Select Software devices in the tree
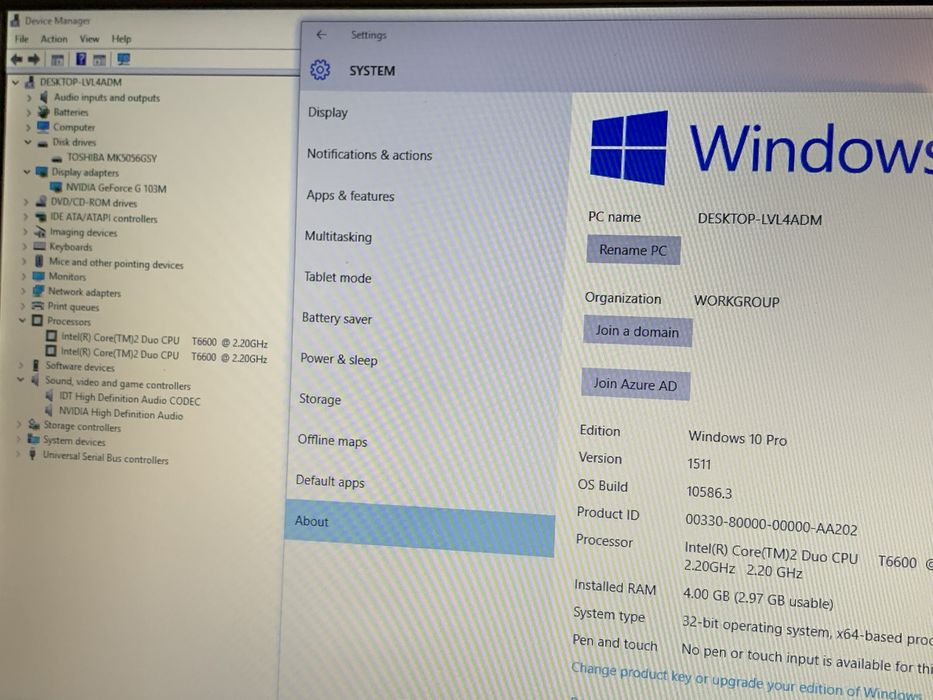 (80, 366)
